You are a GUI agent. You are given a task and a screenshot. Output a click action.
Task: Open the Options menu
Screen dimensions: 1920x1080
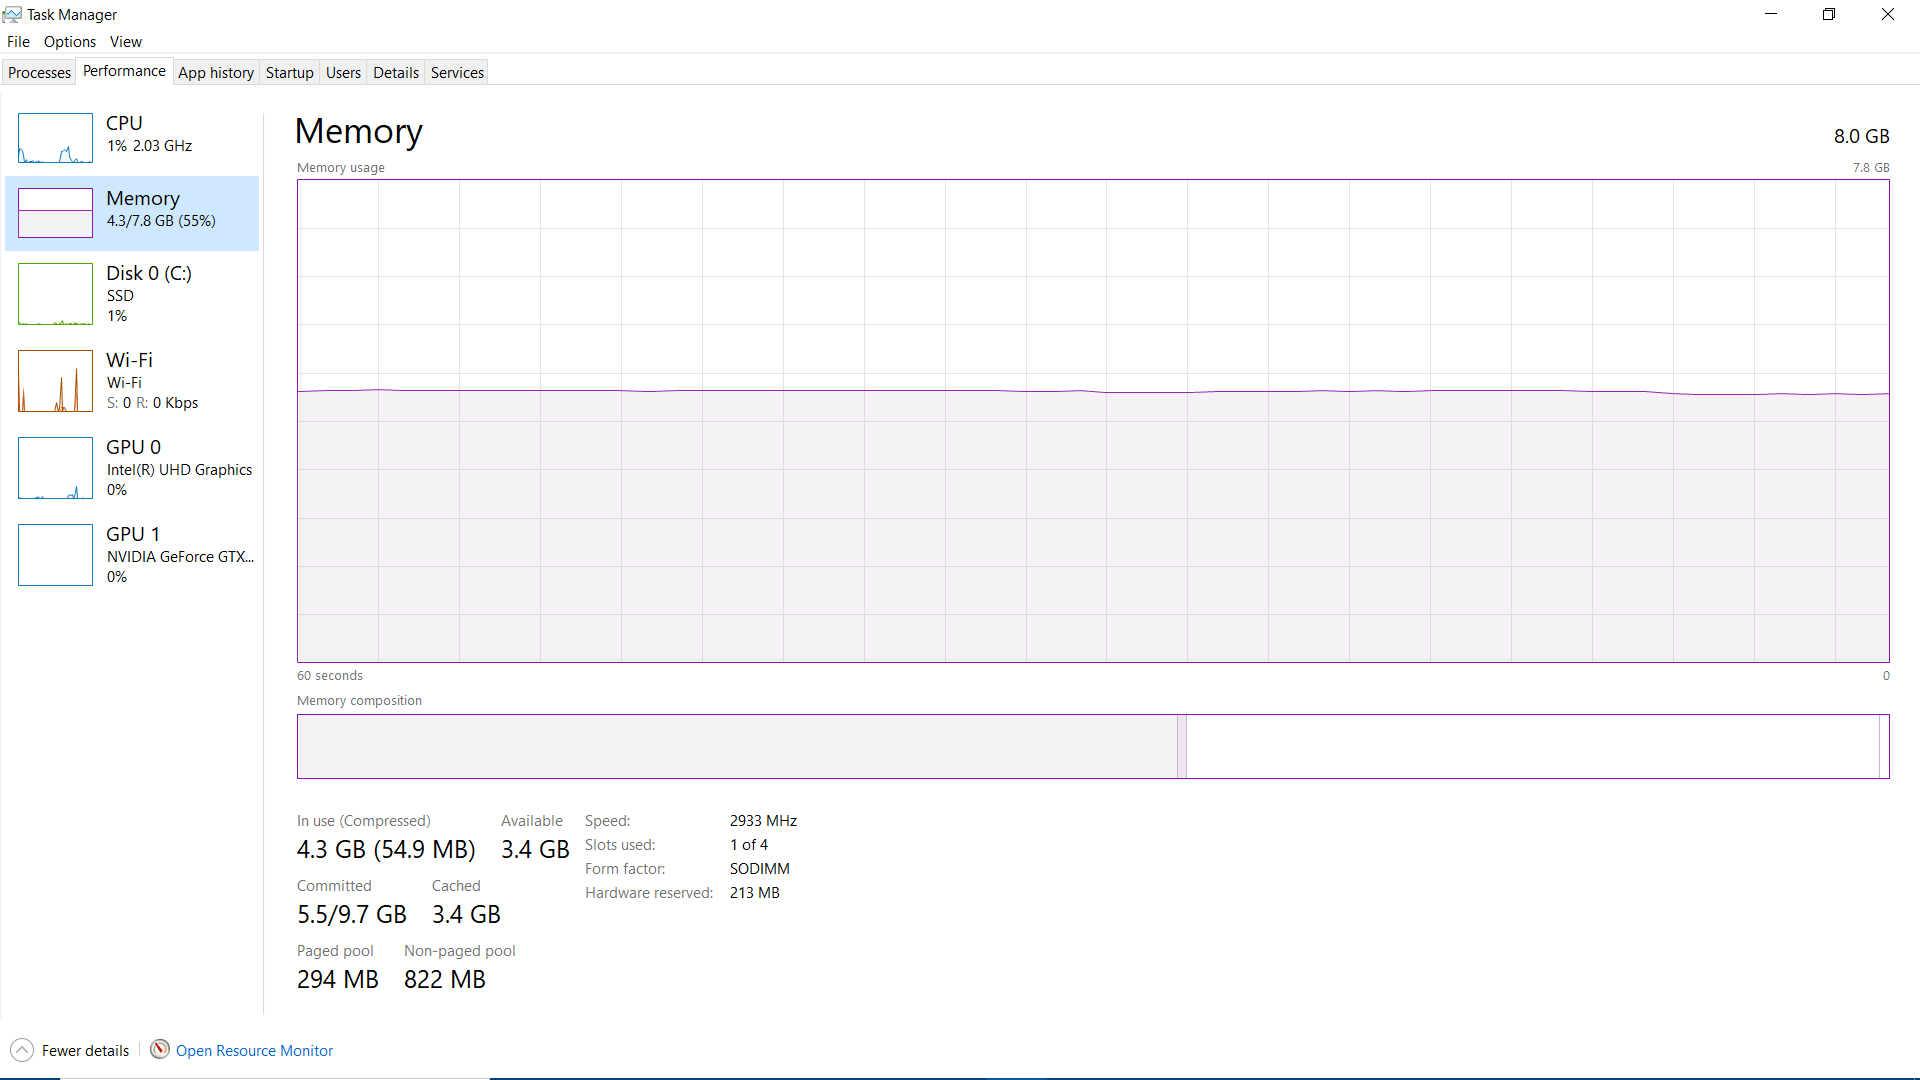pyautogui.click(x=70, y=42)
